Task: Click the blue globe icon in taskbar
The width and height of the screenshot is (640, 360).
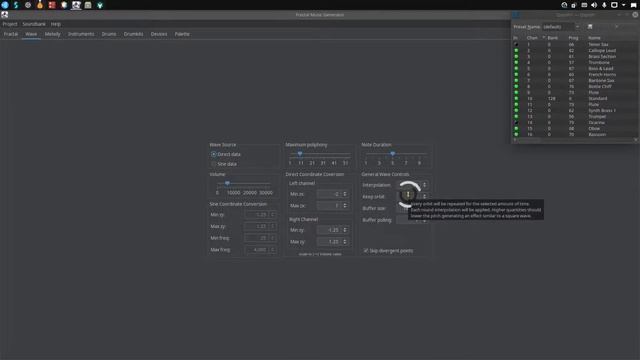Action: (x=5, y=5)
